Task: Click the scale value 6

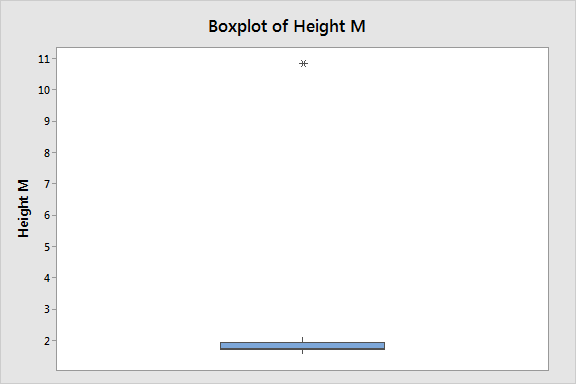Action: click(x=47, y=215)
